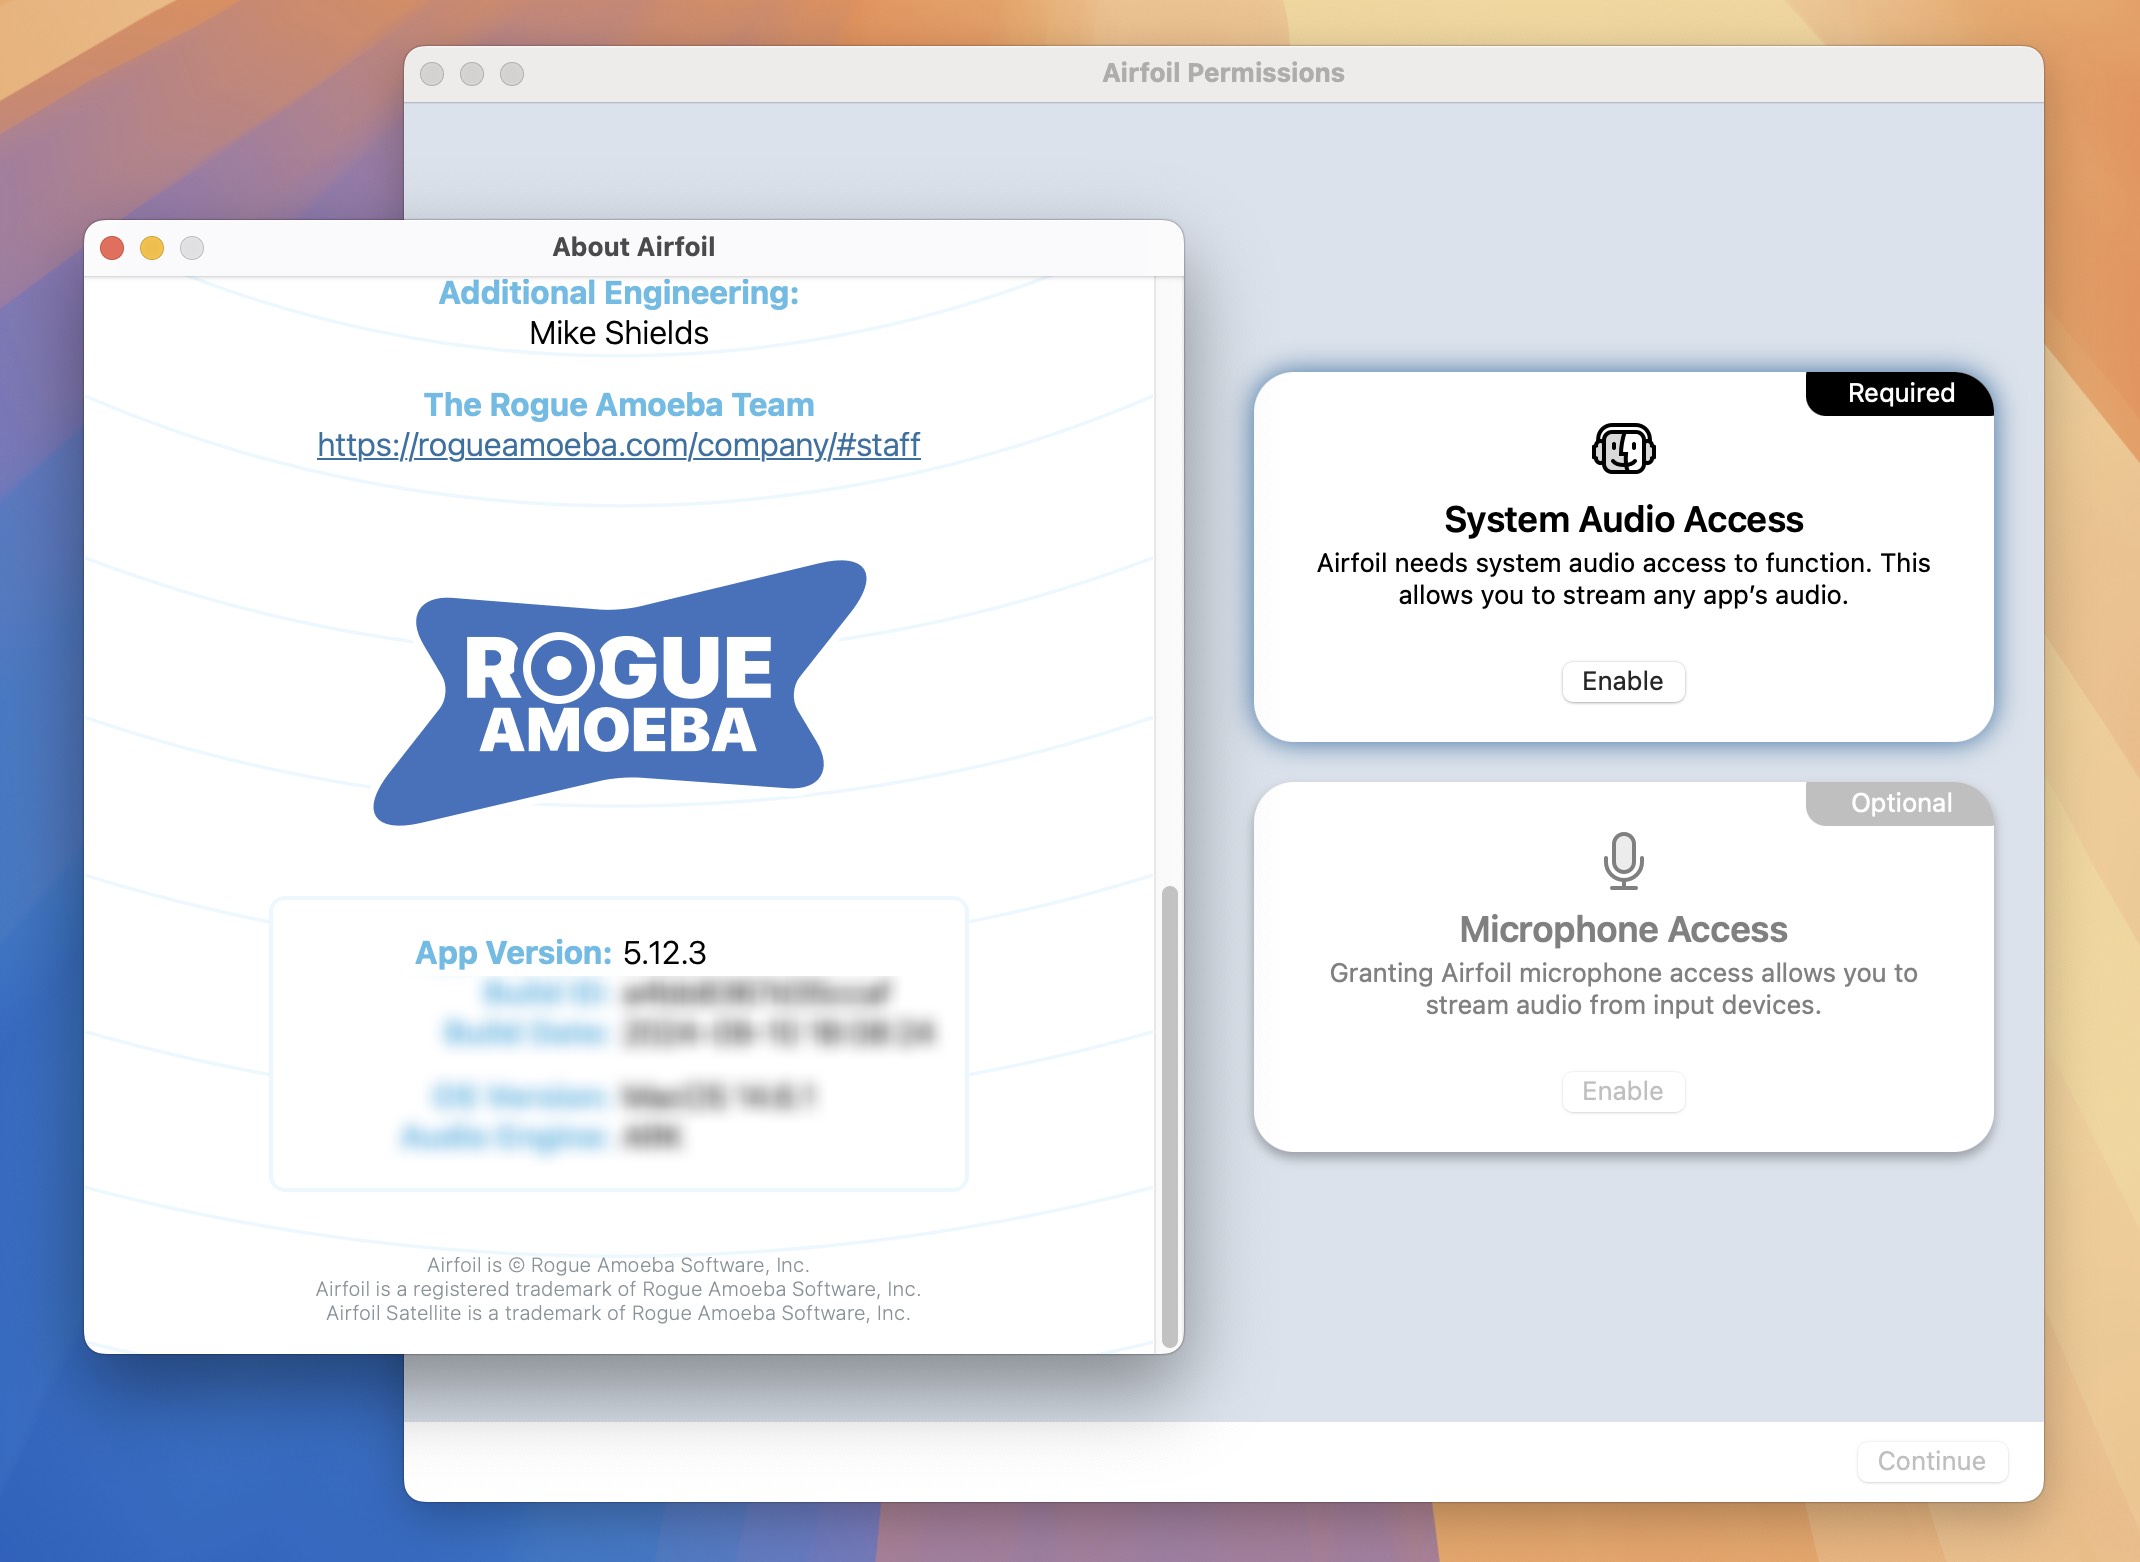Click the yellow minimize button on About Airfoil
2140x1562 pixels.
point(151,246)
